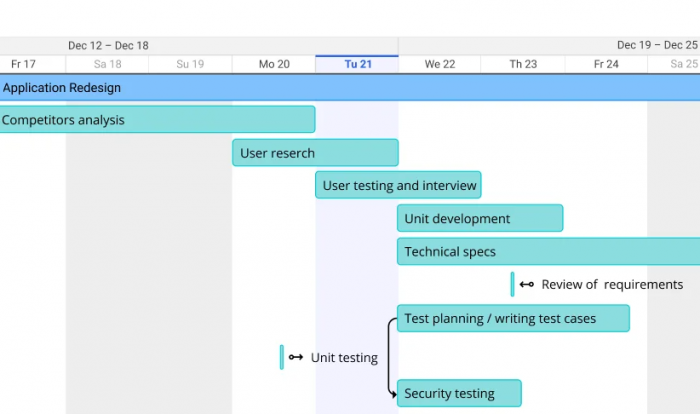The width and height of the screenshot is (700, 414).
Task: Click the Mo 20 date column header
Action: click(x=274, y=64)
